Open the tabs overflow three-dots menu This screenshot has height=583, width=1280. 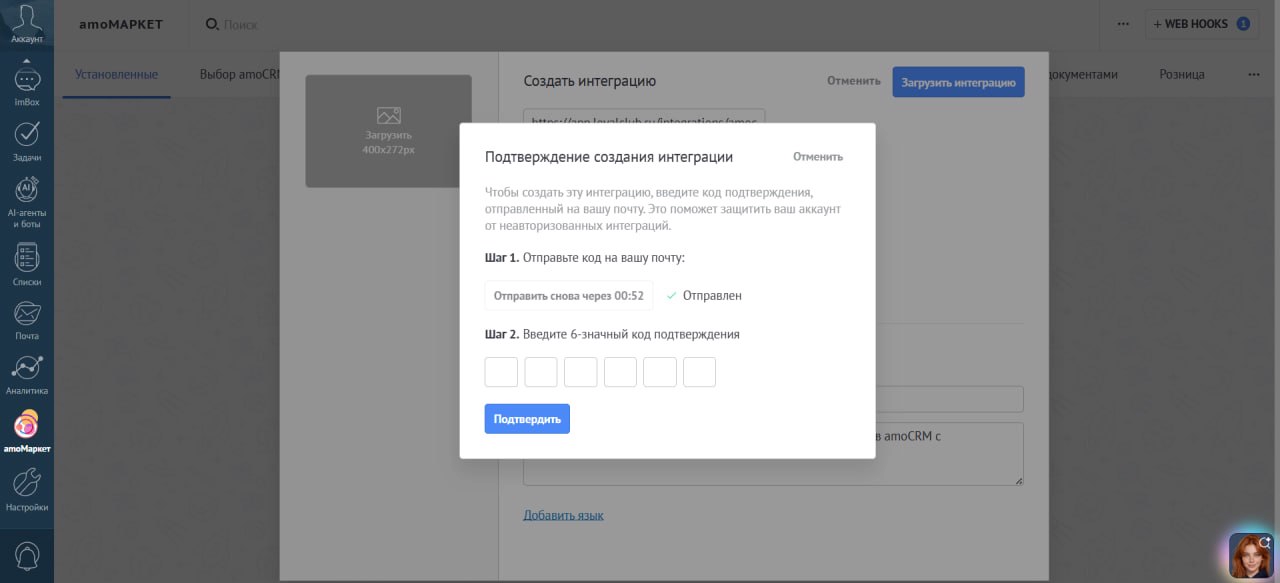(1254, 74)
